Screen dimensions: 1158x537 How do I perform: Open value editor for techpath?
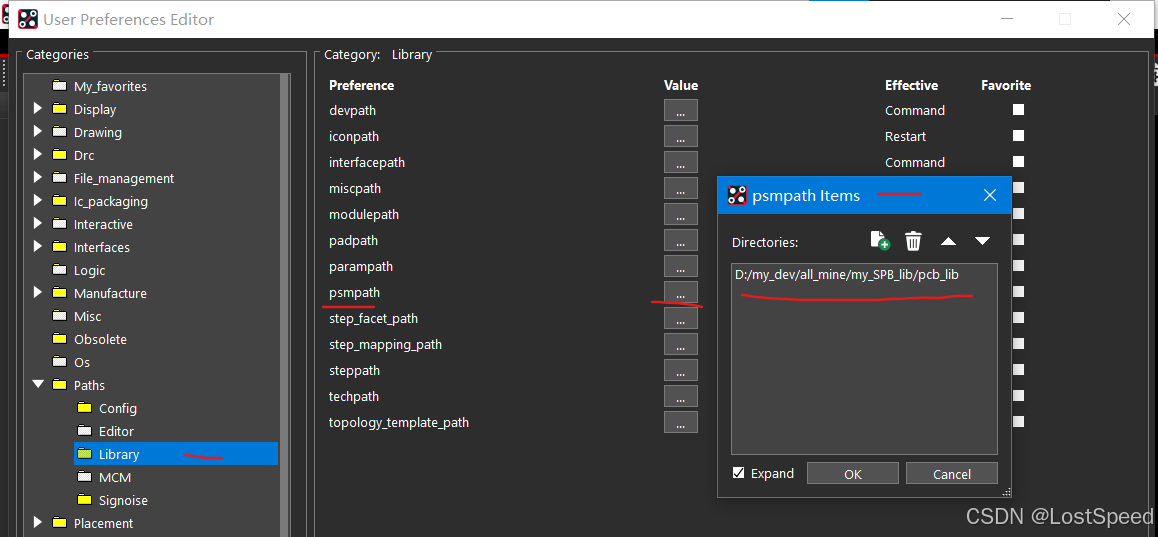pyautogui.click(x=681, y=396)
